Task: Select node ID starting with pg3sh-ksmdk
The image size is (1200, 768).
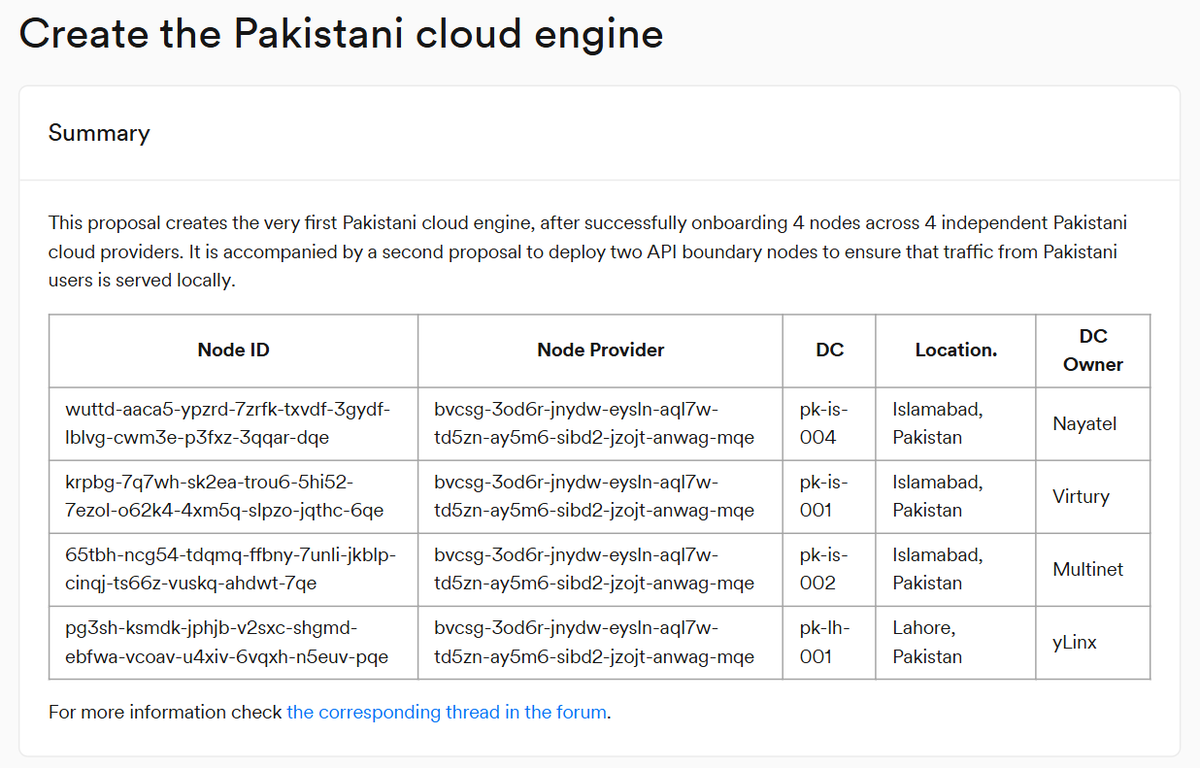Action: [226, 642]
